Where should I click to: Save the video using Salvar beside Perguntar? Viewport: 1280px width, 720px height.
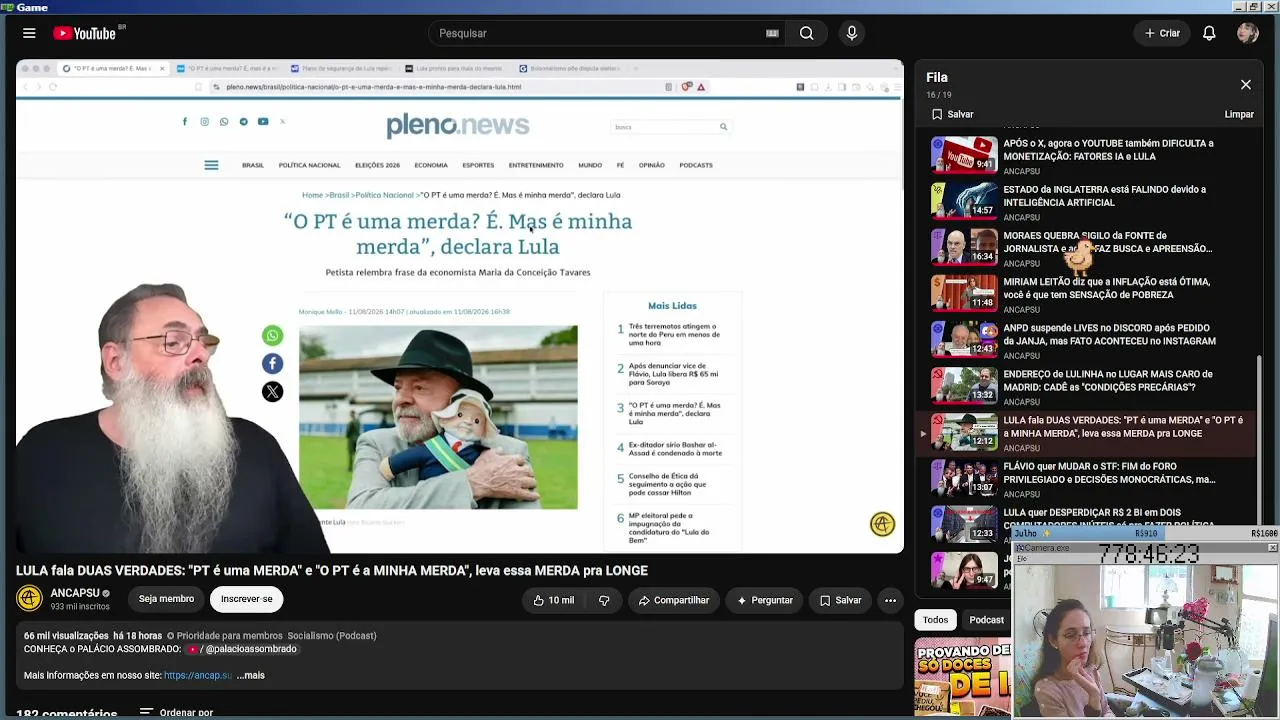click(x=840, y=600)
